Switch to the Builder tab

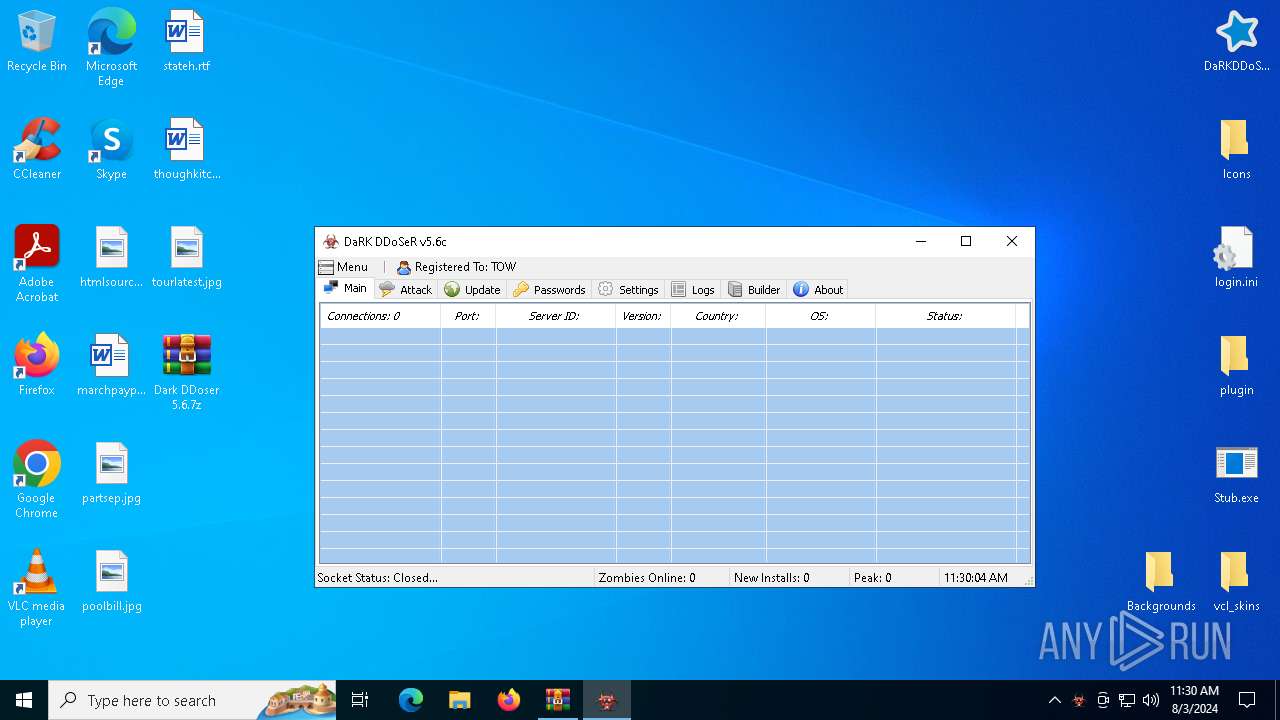[x=754, y=289]
